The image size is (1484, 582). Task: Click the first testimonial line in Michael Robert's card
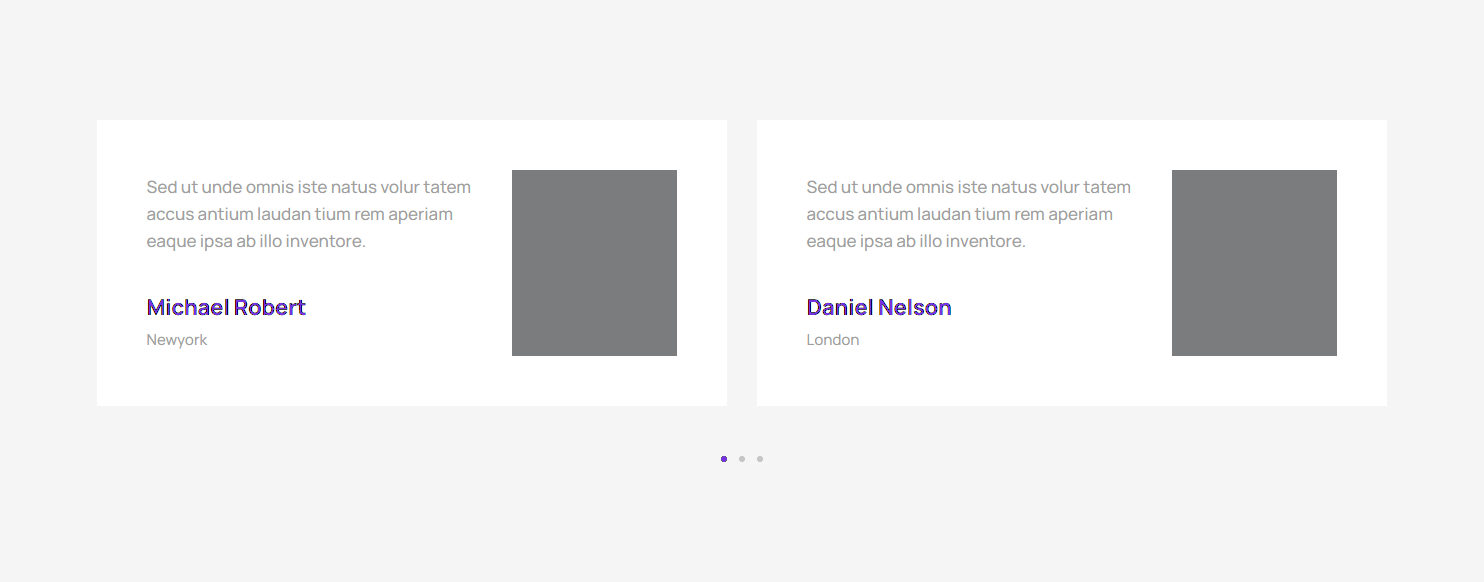pos(308,187)
